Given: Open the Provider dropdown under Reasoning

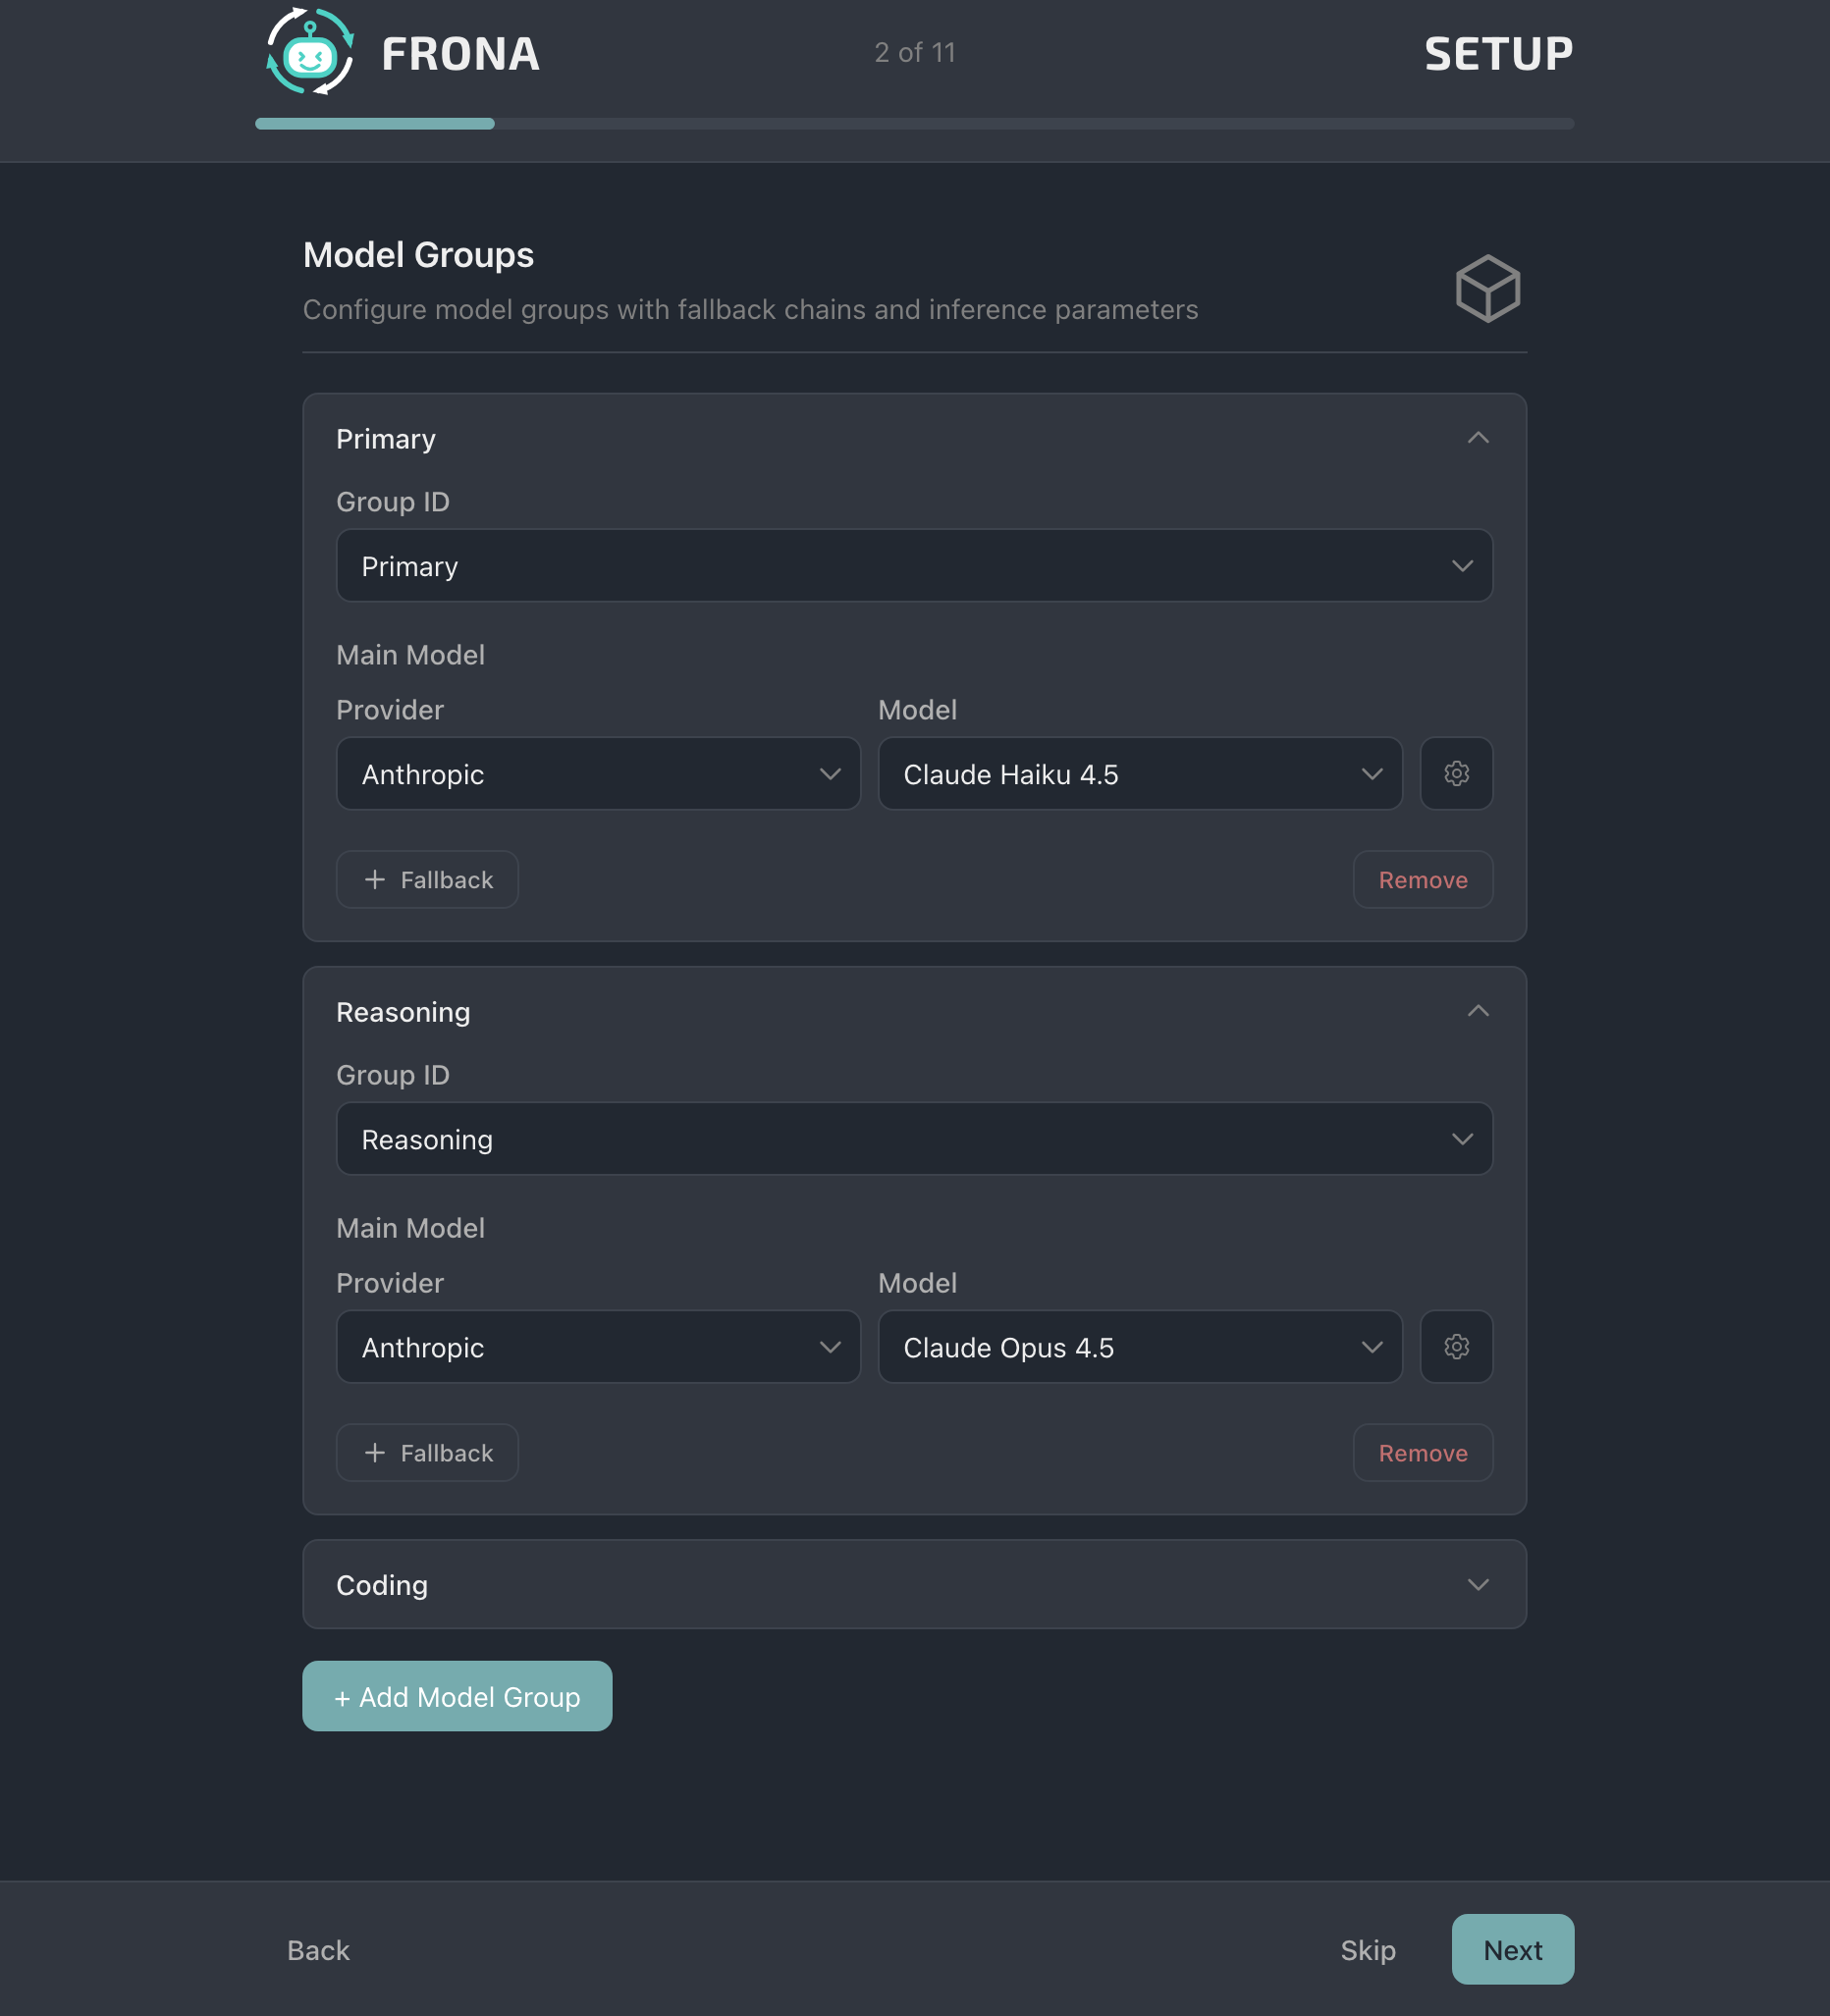Looking at the screenshot, I should (597, 1347).
